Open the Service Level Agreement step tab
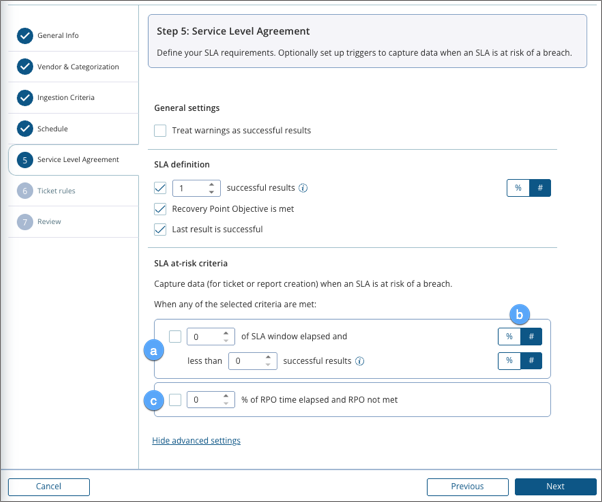Screen dimensions: 602x502 tap(77, 160)
